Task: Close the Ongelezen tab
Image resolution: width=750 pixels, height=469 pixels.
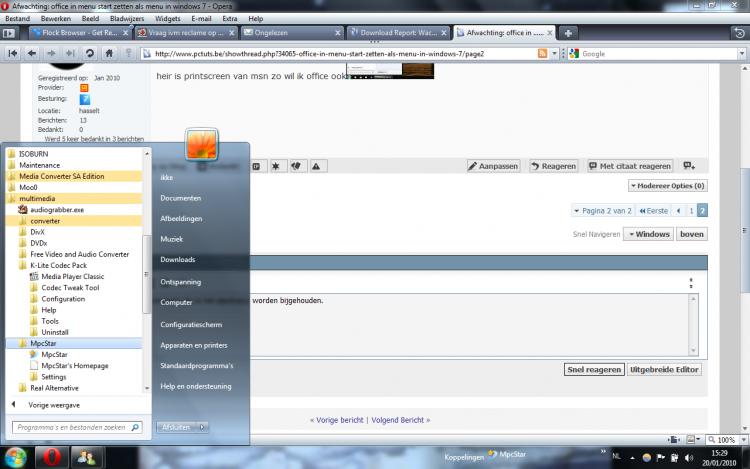Action: pyautogui.click(x=338, y=33)
